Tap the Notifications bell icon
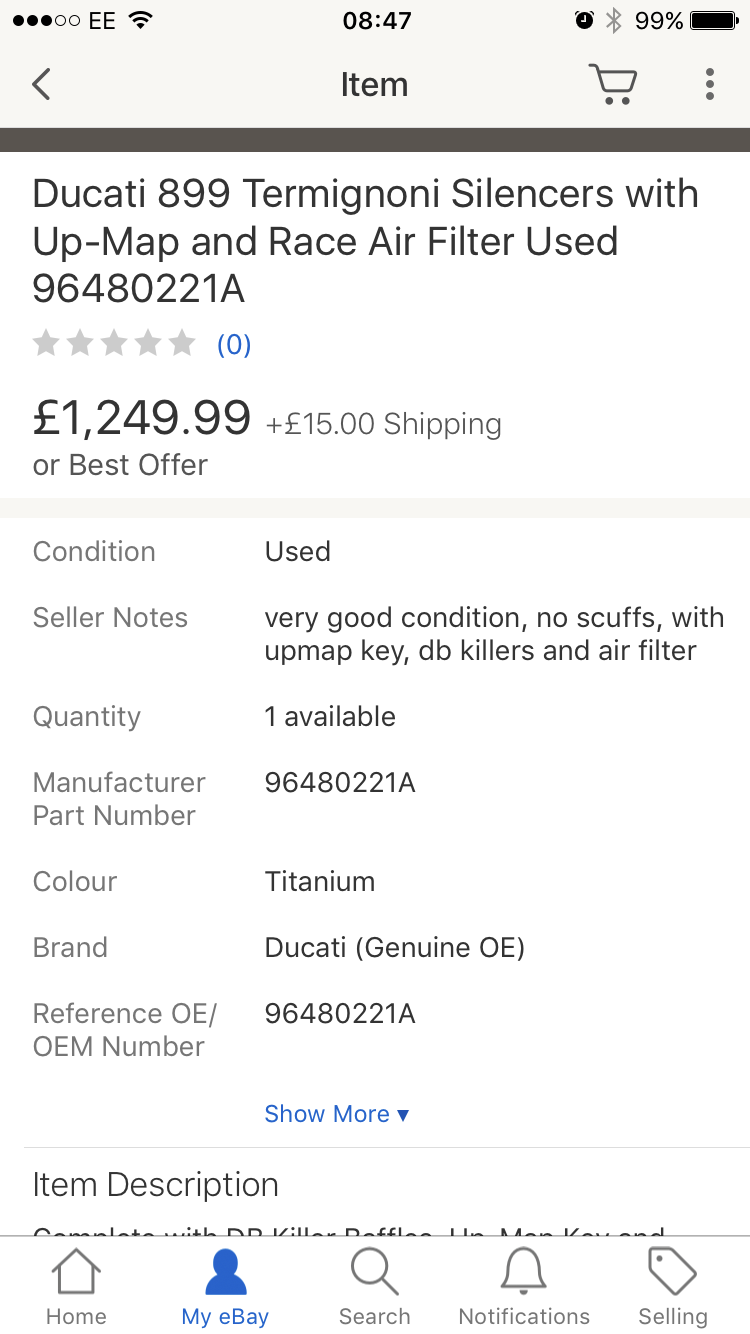 [523, 1273]
